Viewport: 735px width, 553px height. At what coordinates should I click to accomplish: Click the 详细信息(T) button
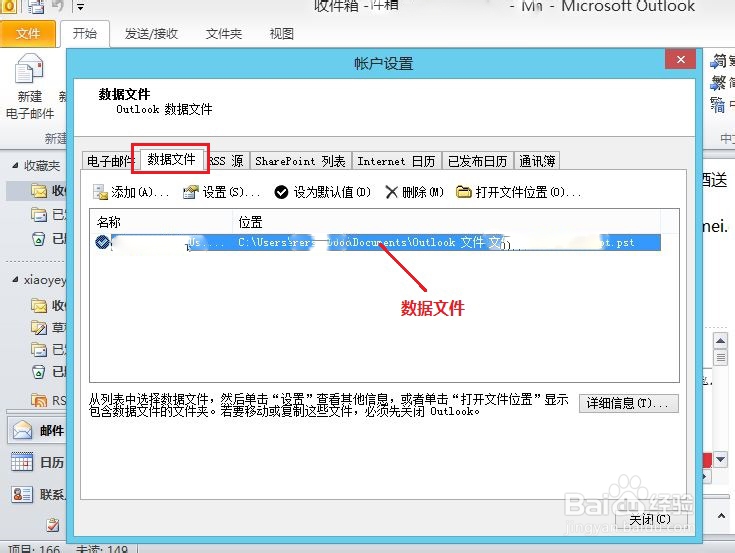pos(628,403)
